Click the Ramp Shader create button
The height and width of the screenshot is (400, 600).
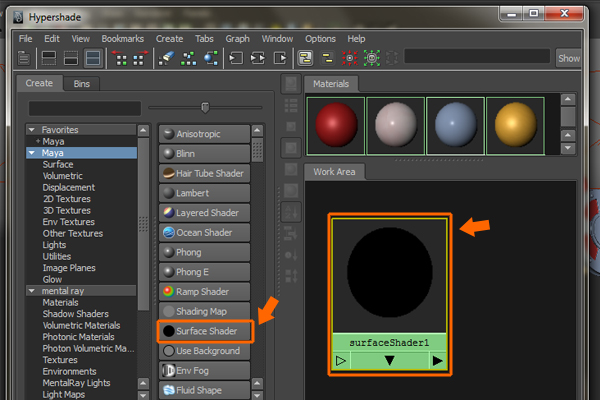[x=205, y=292]
